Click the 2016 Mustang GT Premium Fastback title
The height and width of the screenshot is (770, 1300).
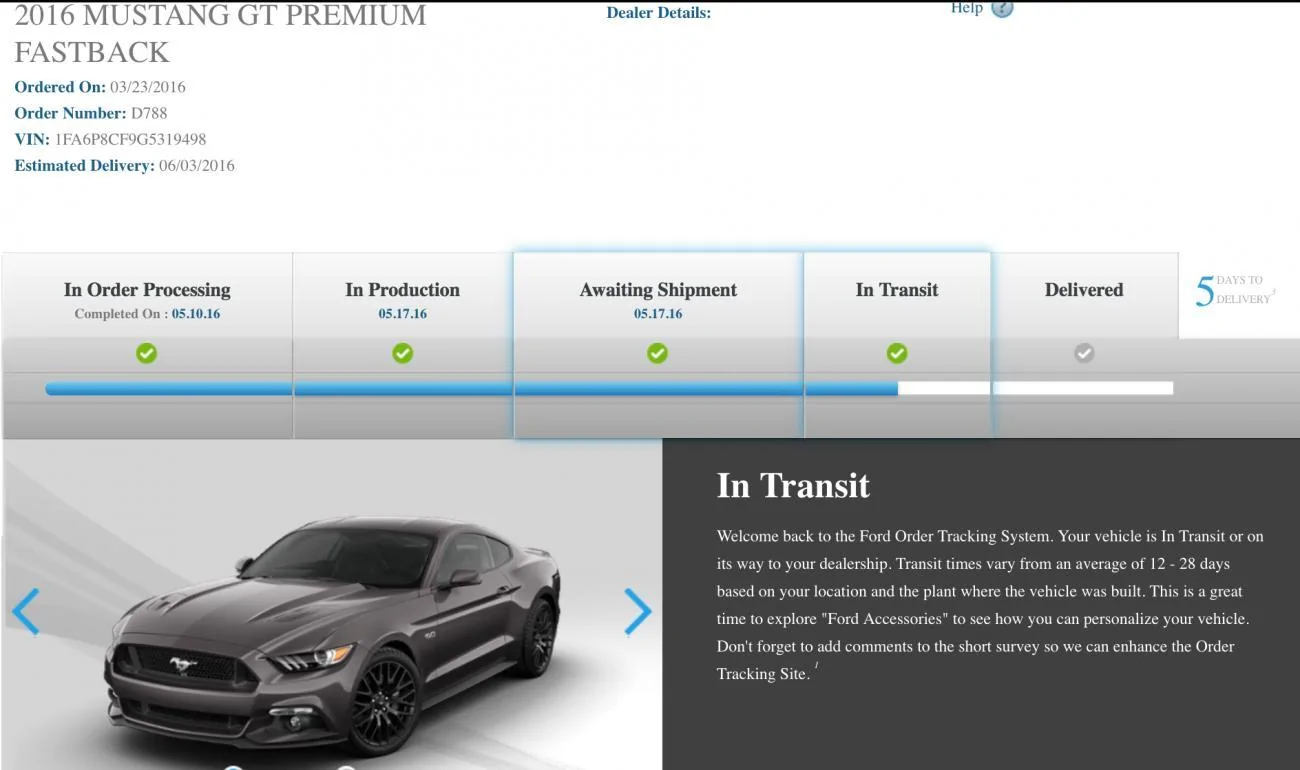click(x=220, y=34)
